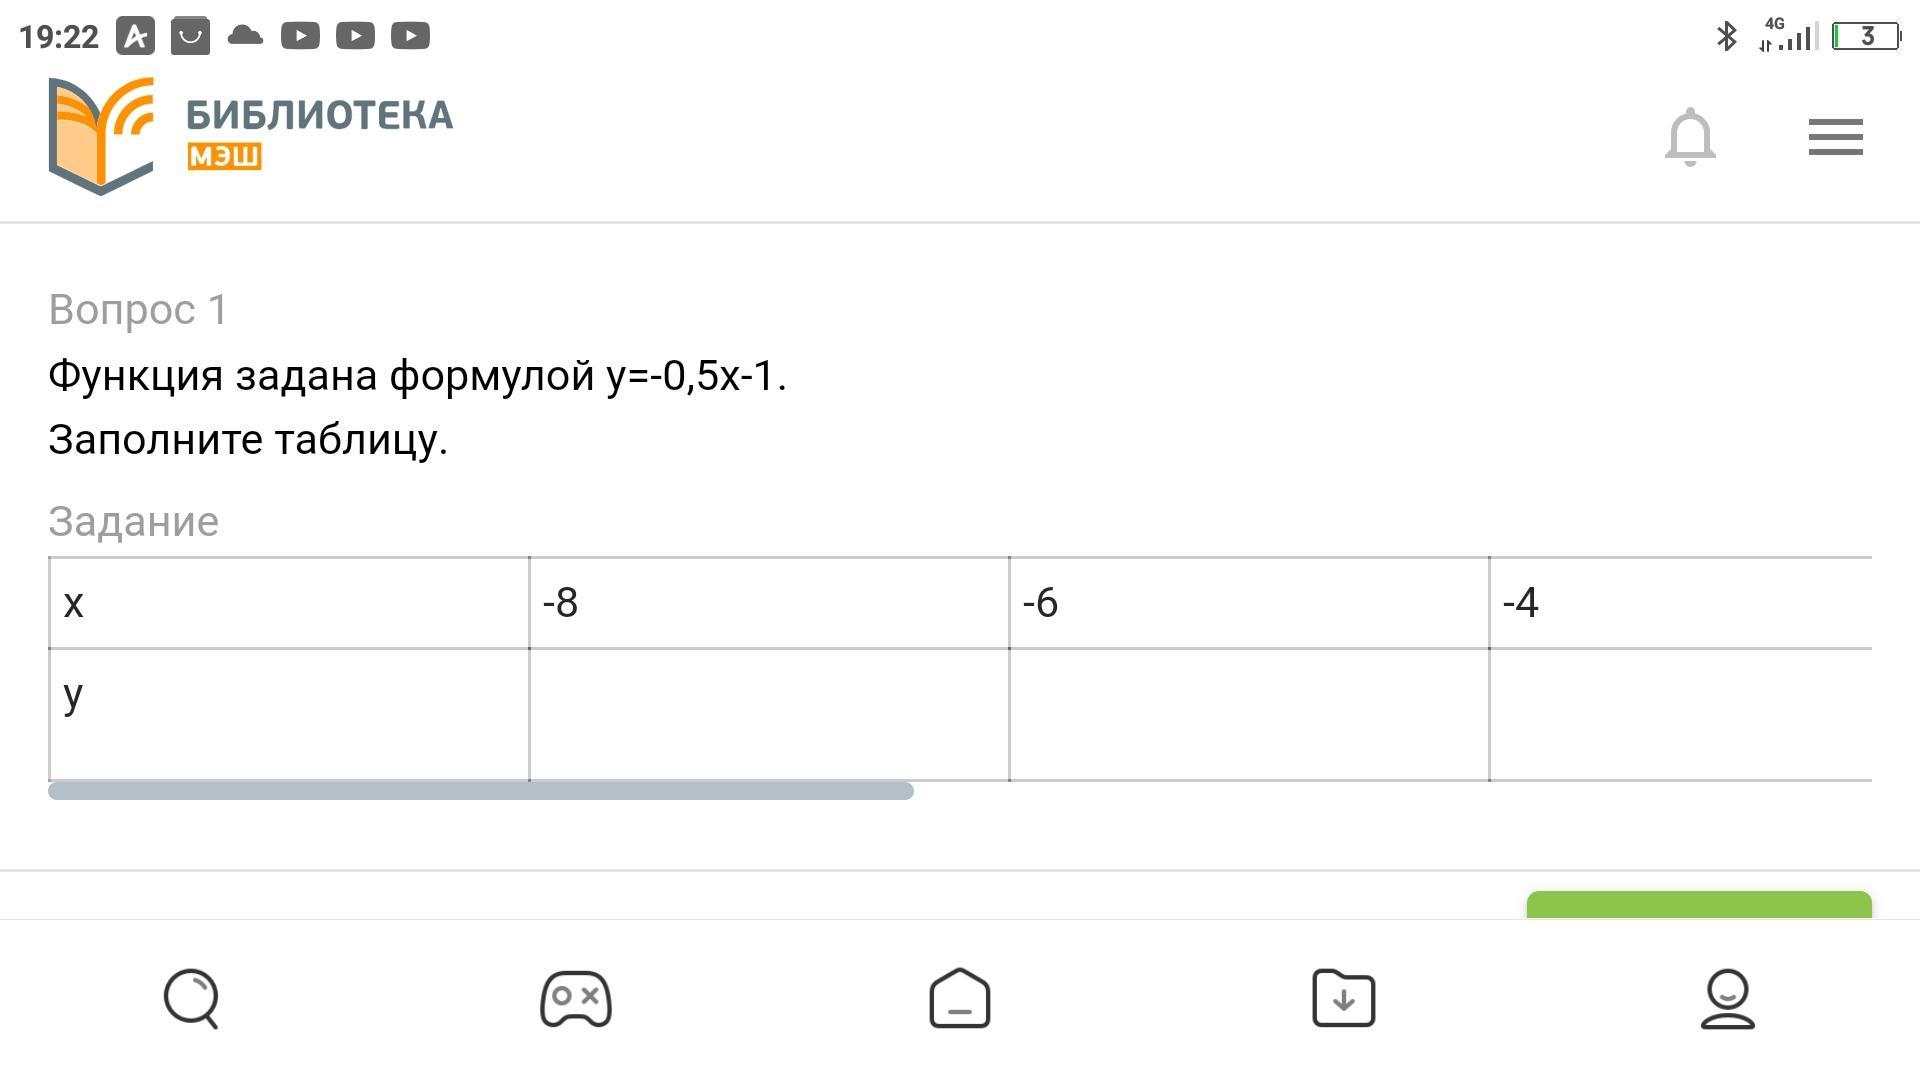Tap the battery indicator
This screenshot has width=1920, height=1080.
(x=1865, y=37)
